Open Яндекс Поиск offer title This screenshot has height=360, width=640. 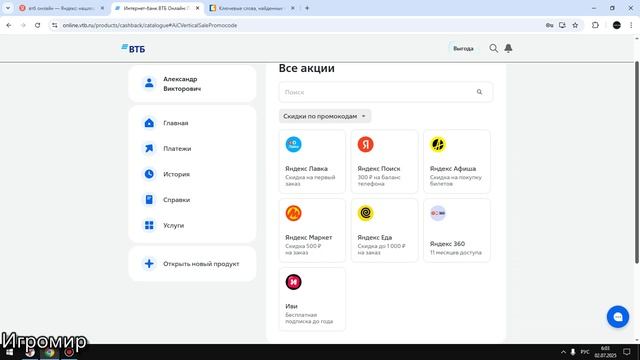coord(379,169)
